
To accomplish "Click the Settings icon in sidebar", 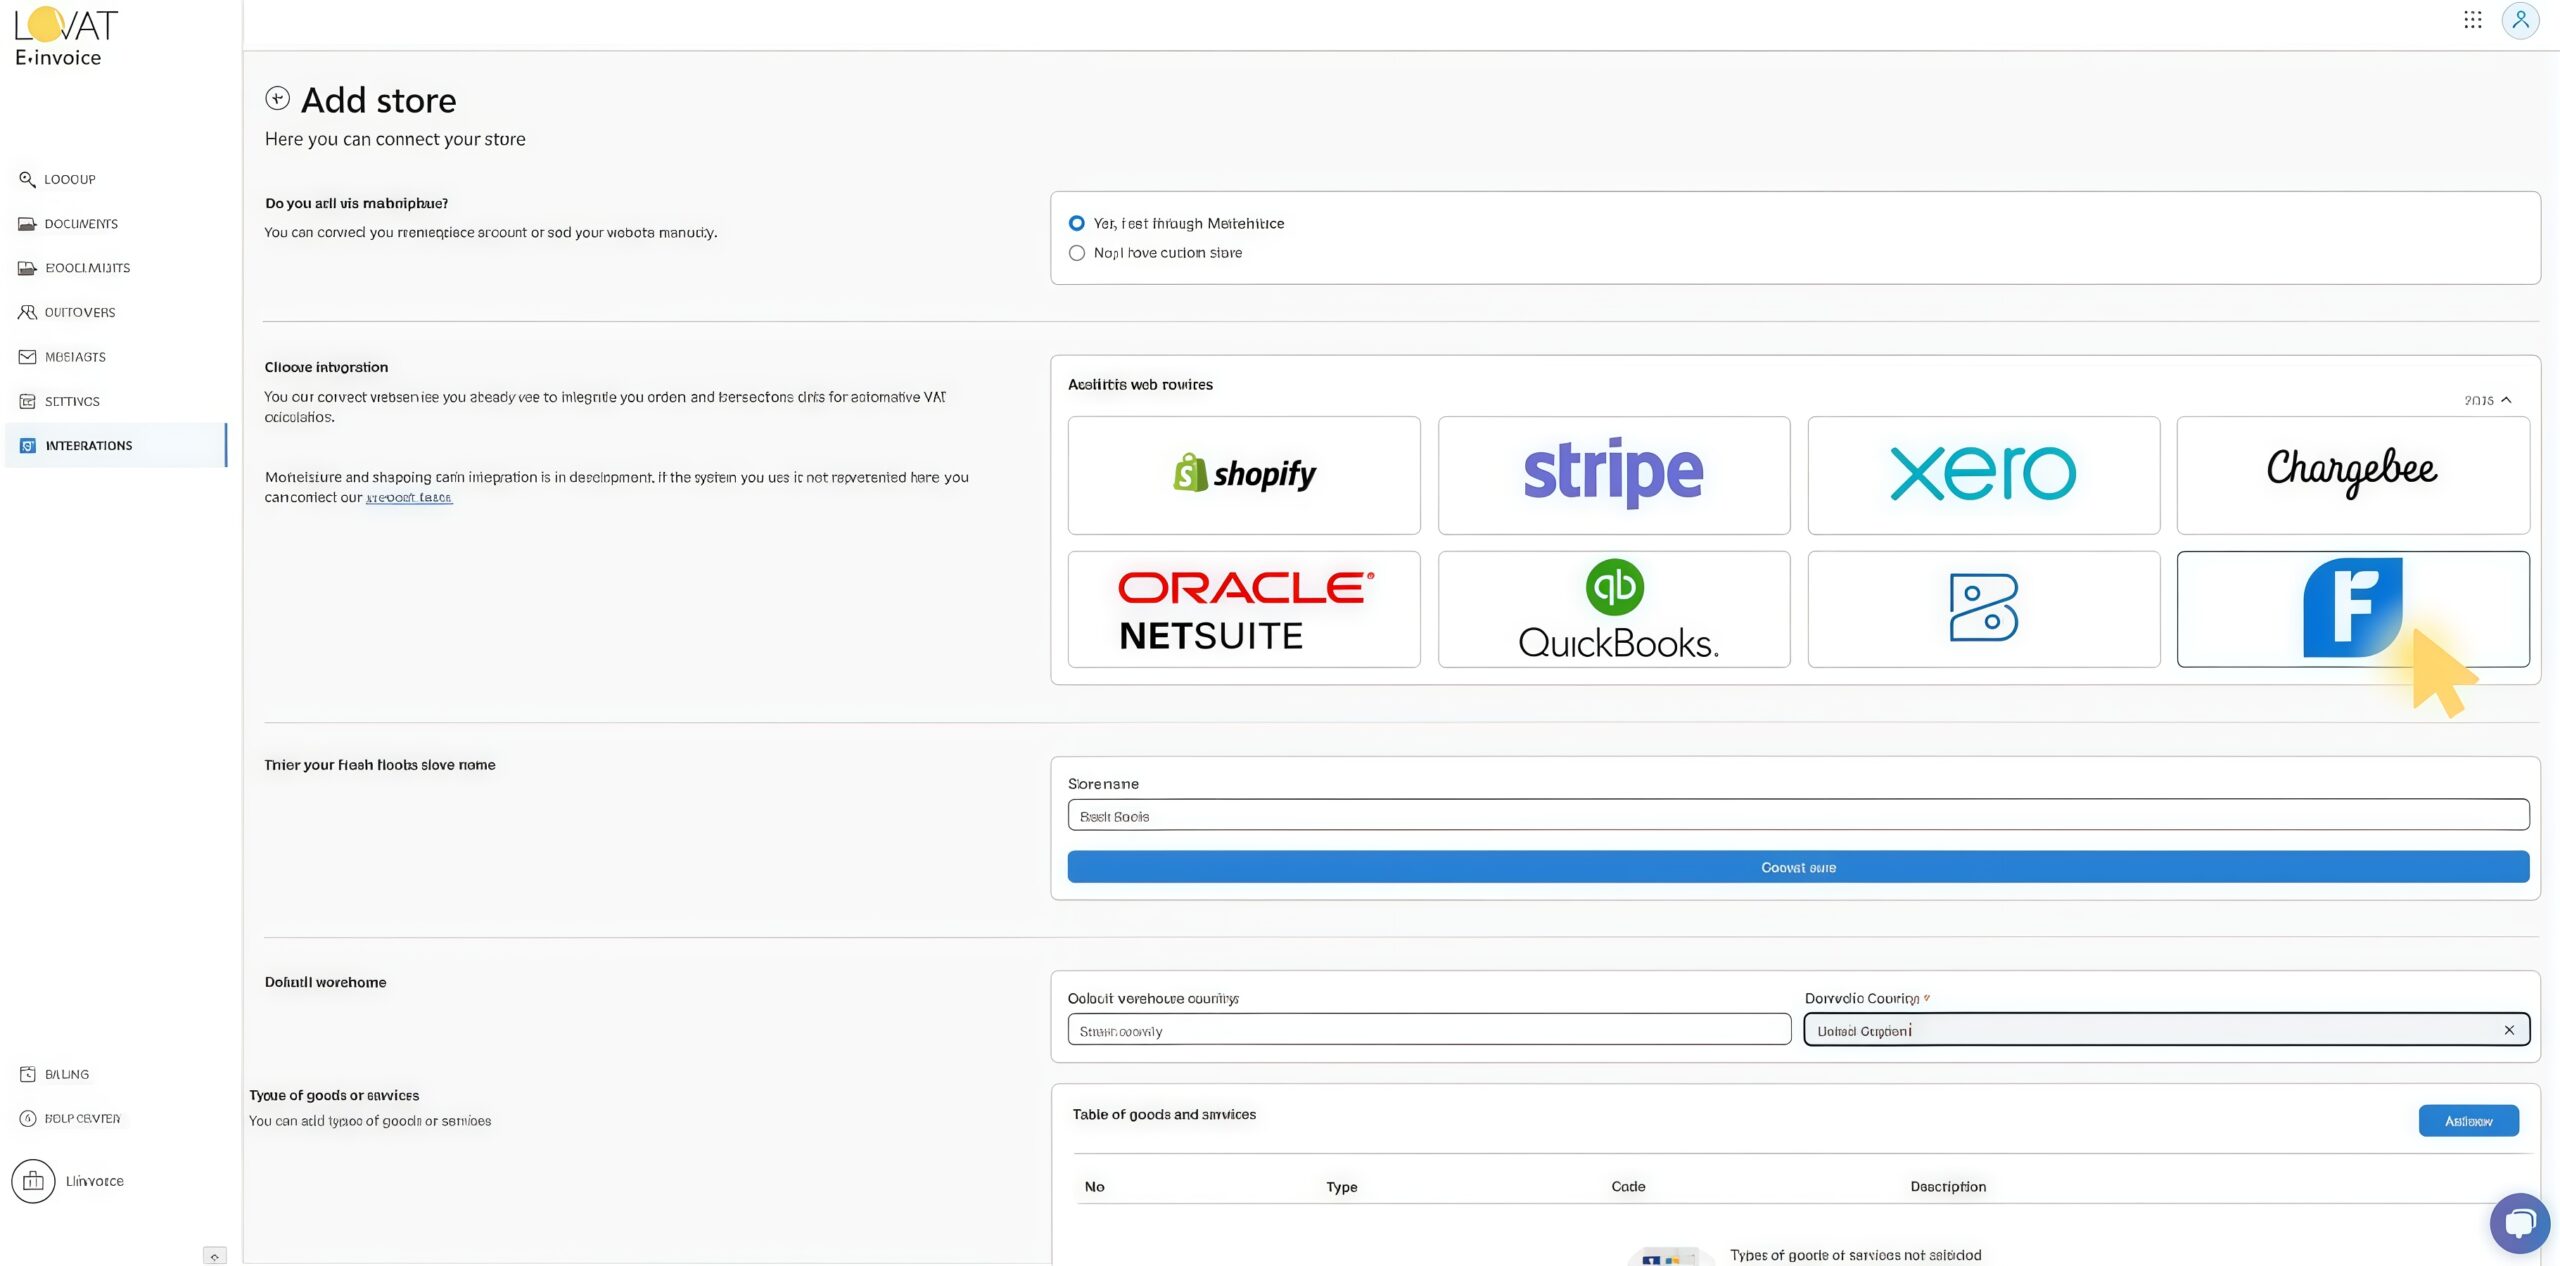I will (27, 401).
